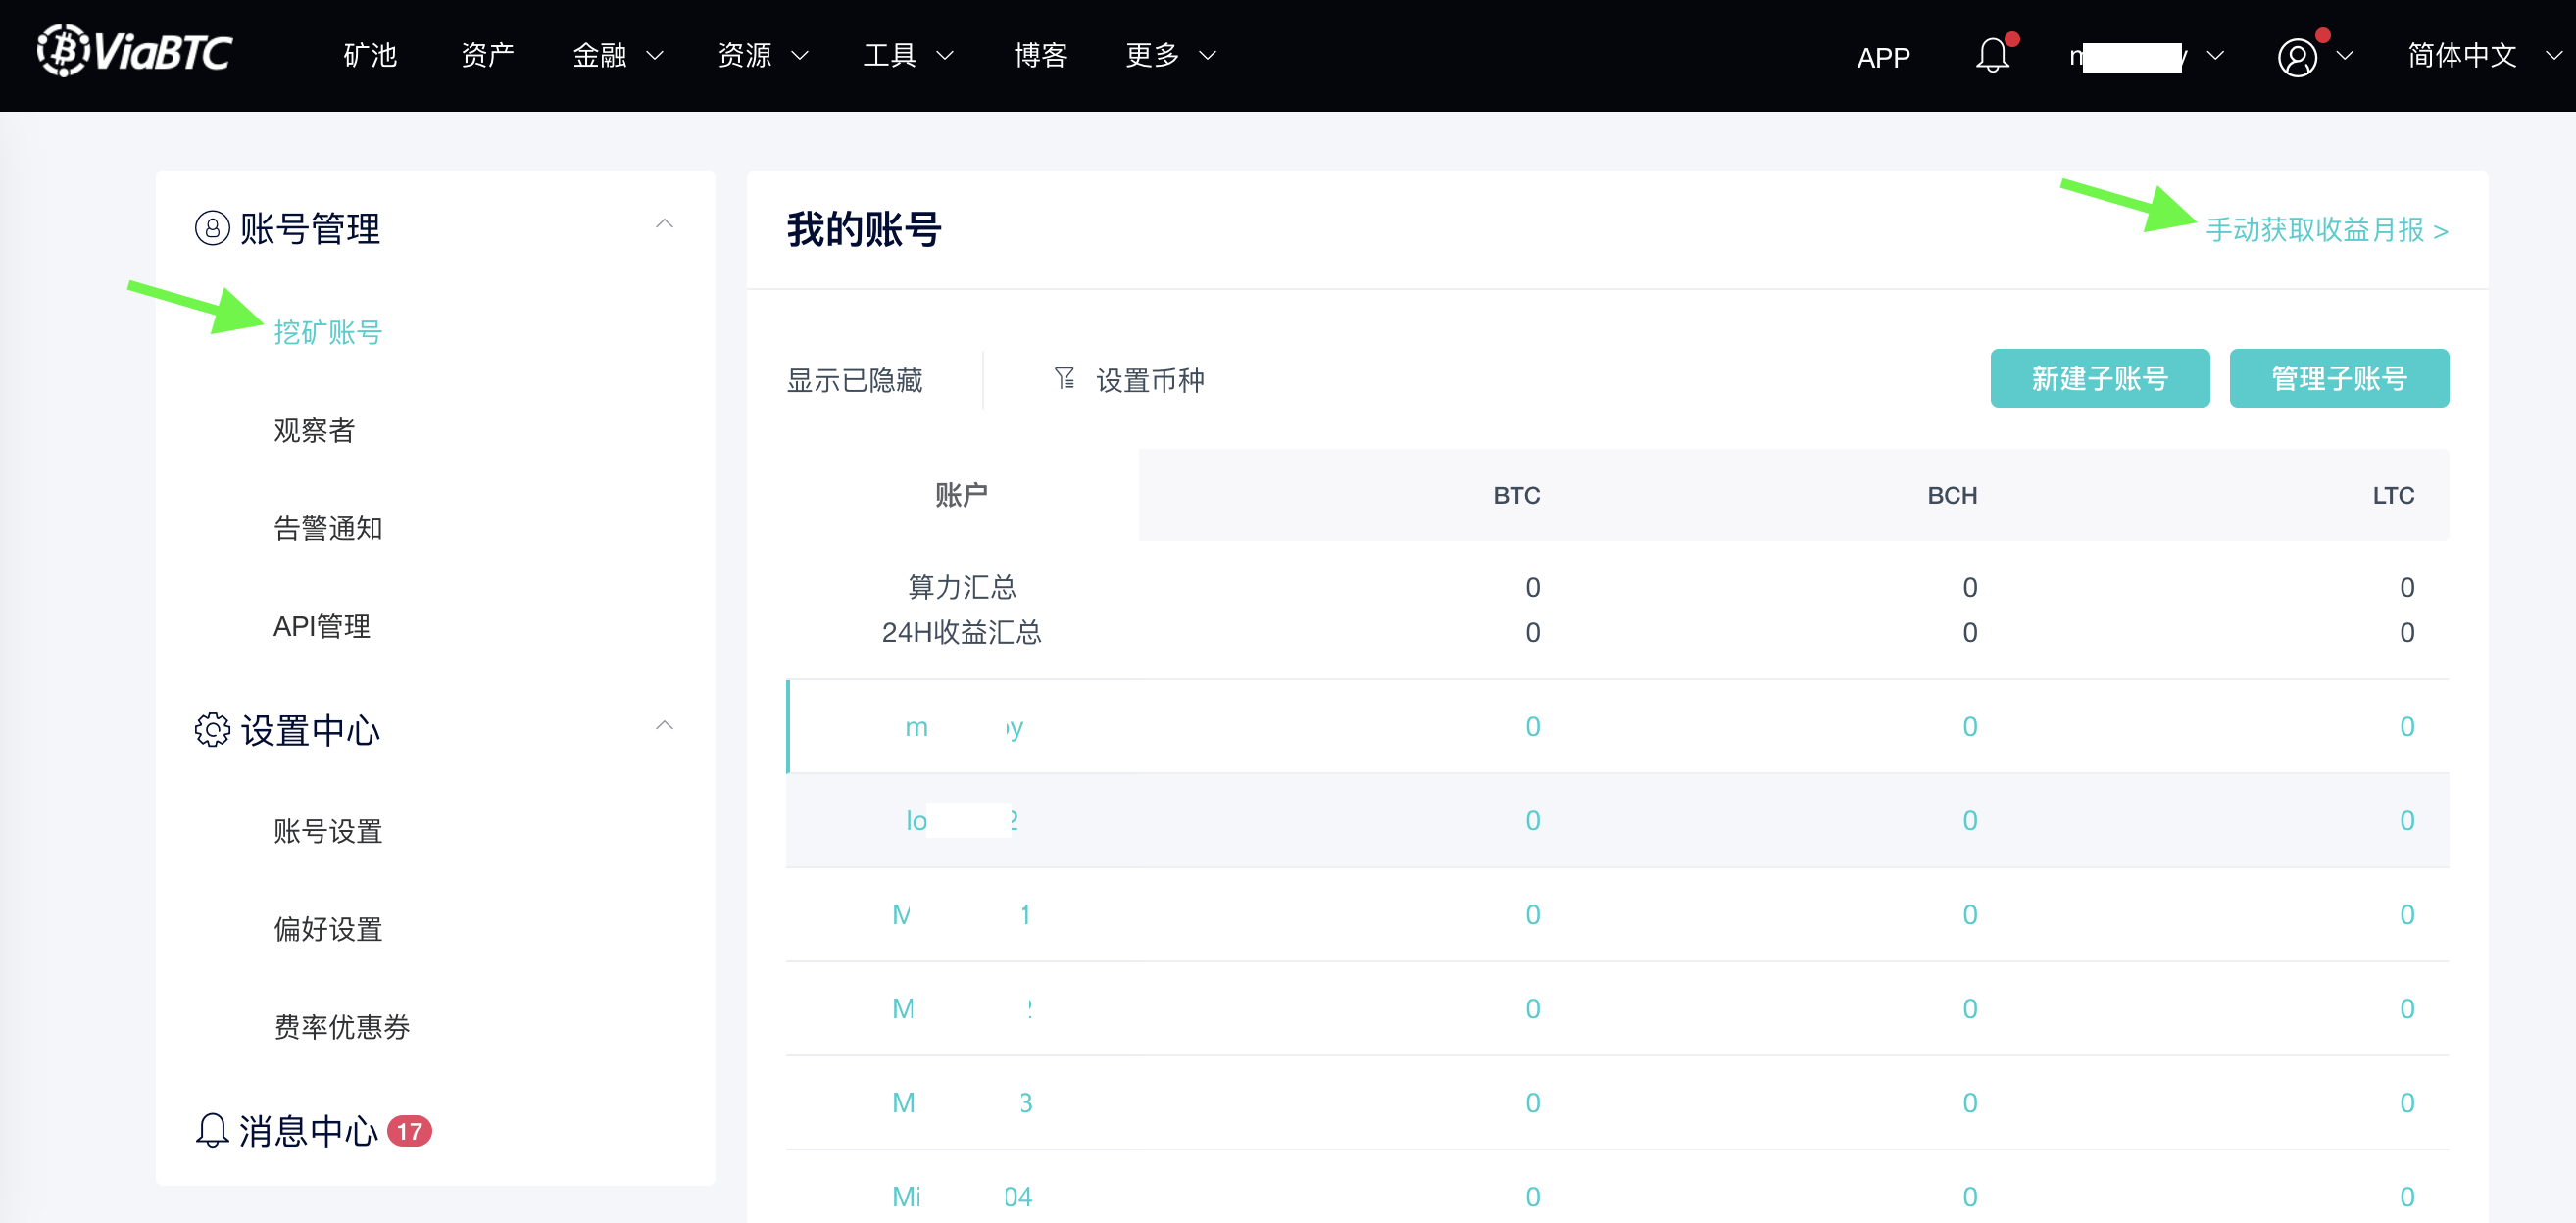Click 24H收益汇总 row label
Image resolution: width=2576 pixels, height=1223 pixels.
pos(961,632)
